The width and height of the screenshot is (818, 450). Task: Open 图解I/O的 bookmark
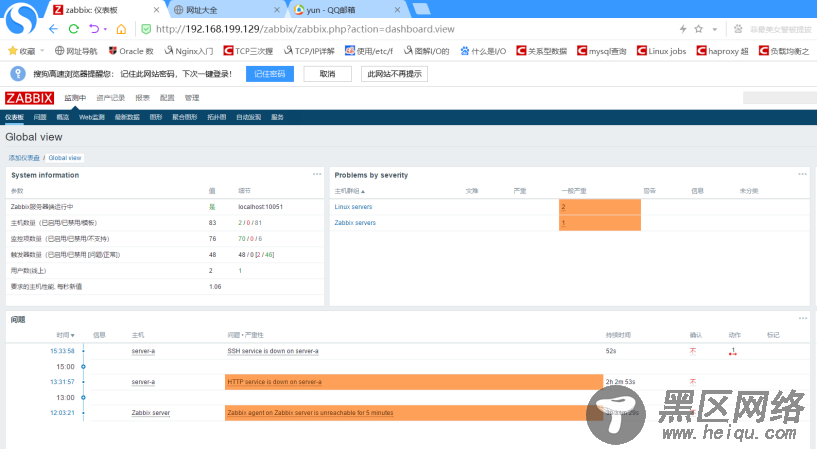click(427, 51)
